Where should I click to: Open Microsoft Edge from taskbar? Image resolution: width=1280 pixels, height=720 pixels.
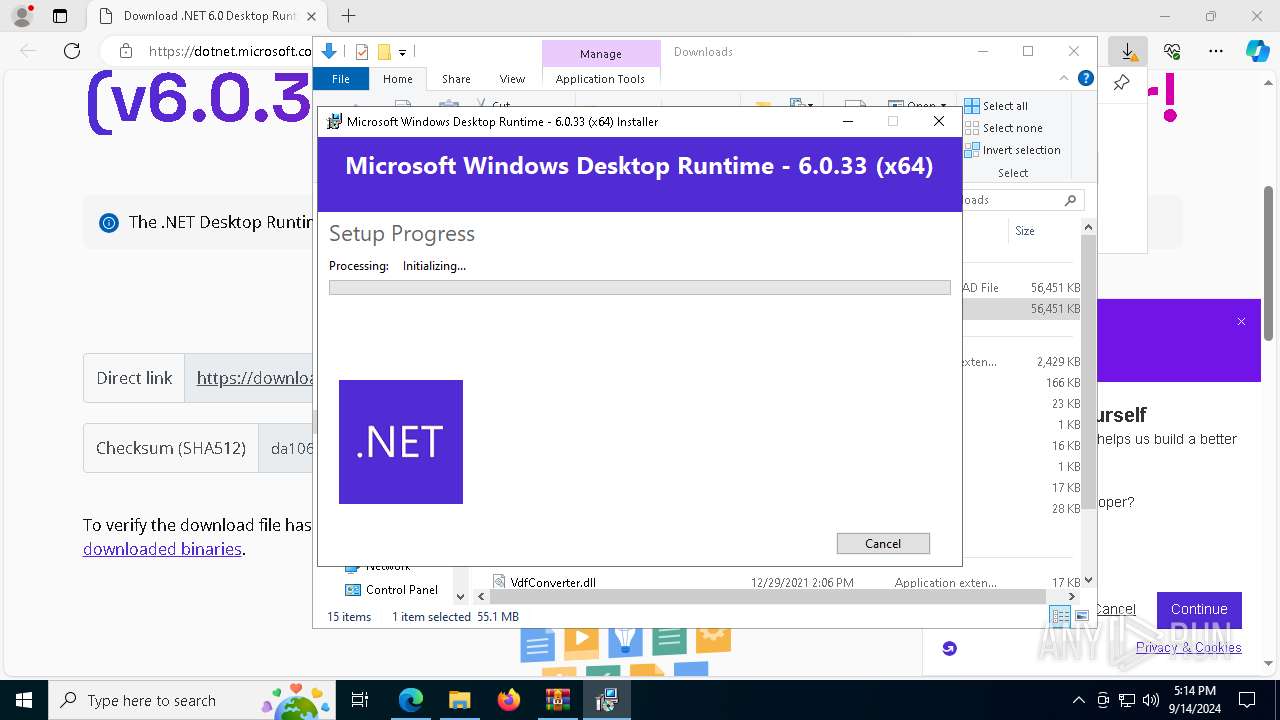(411, 700)
